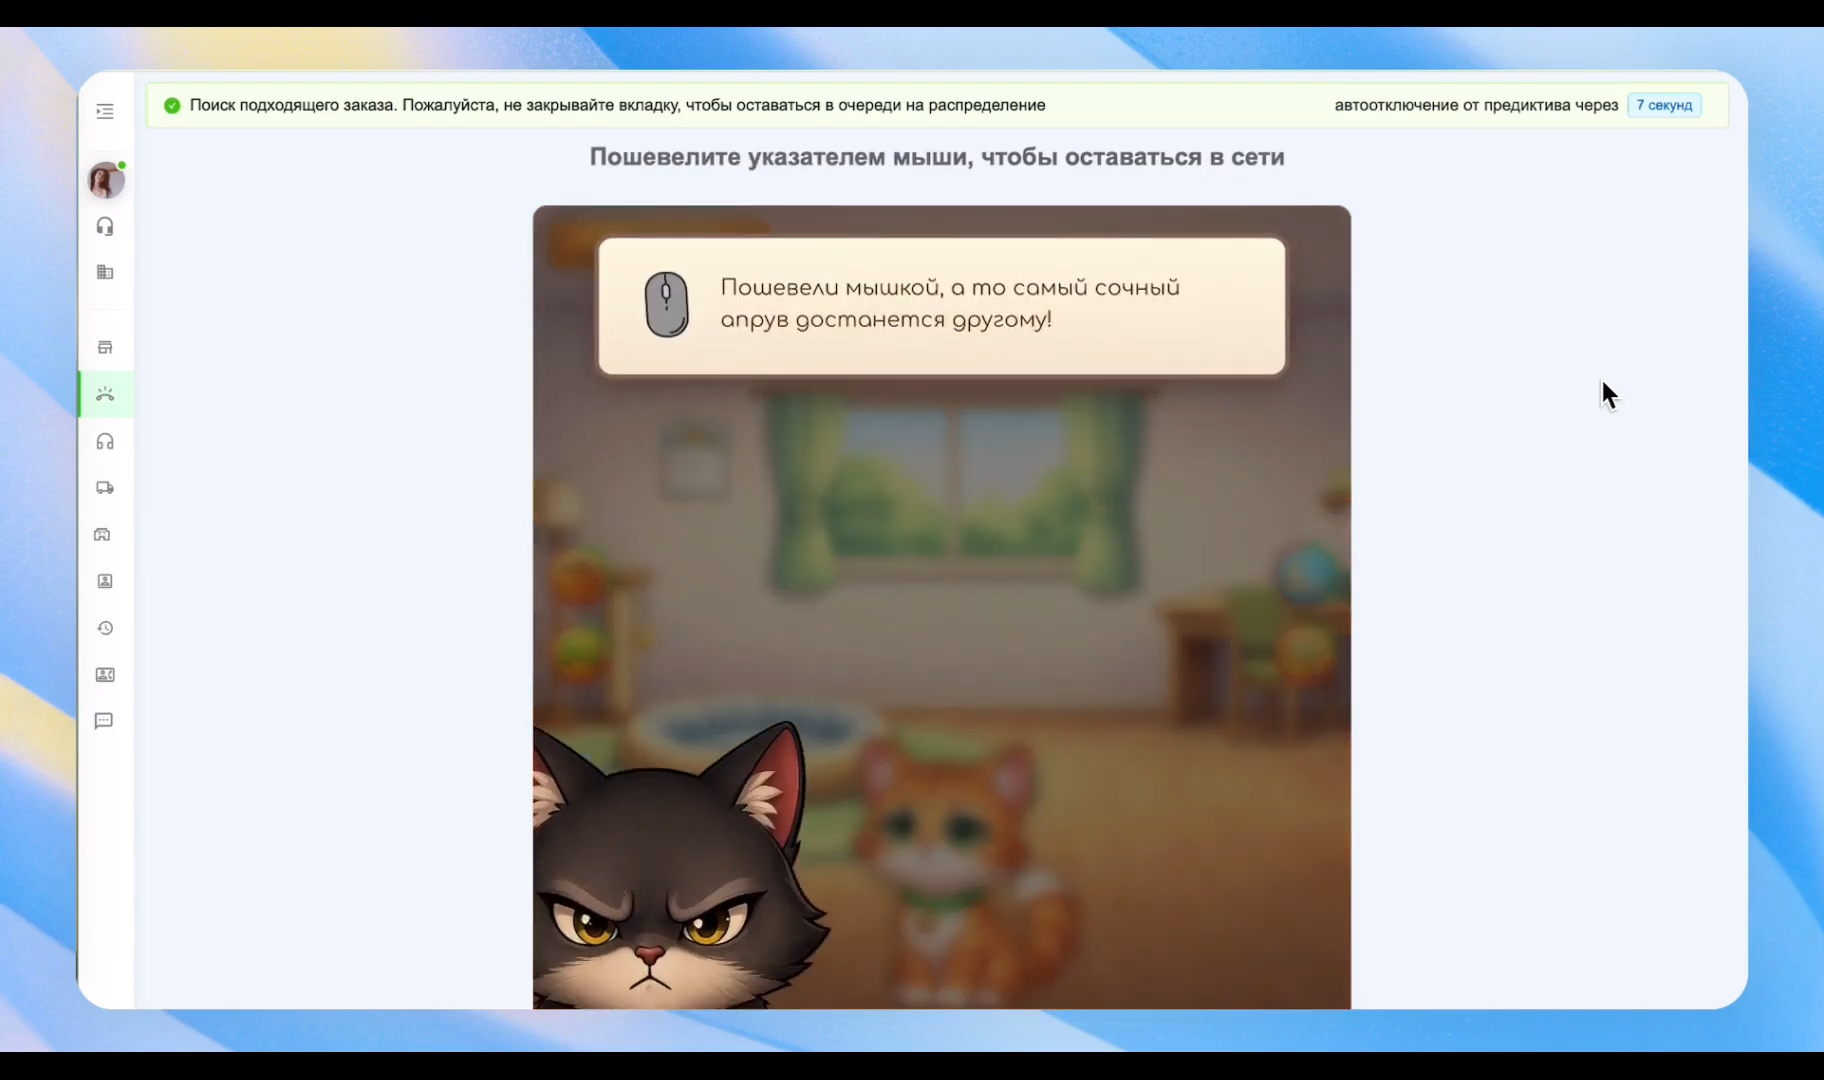Screen dimensions: 1824x1080
Task: Open the garage car icon
Action: coord(103,534)
